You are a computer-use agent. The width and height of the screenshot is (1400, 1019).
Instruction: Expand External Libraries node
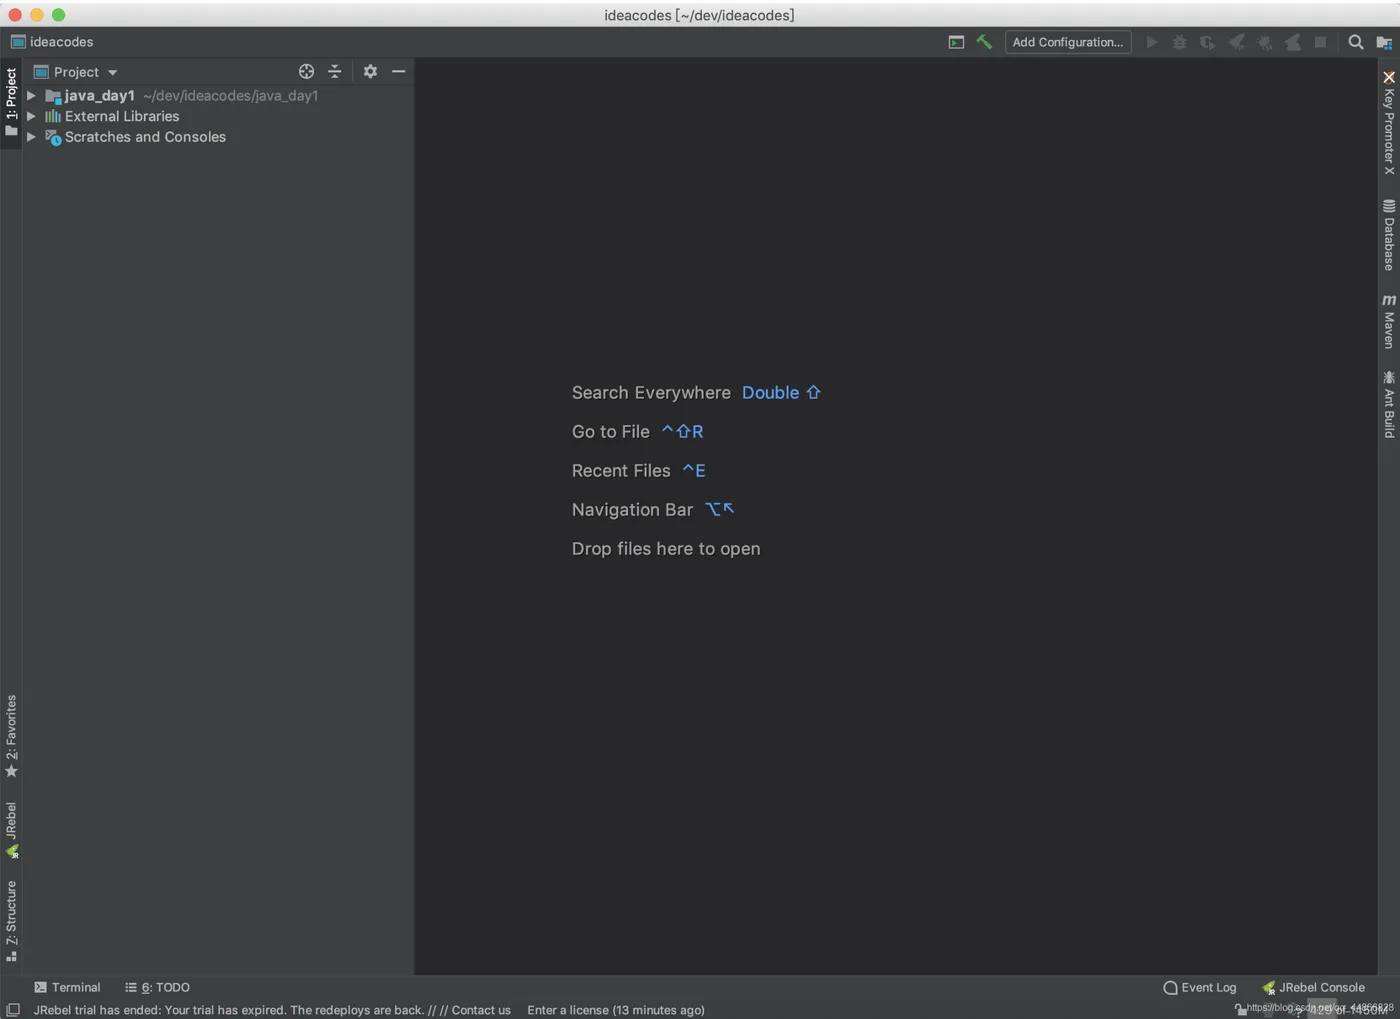click(x=31, y=116)
